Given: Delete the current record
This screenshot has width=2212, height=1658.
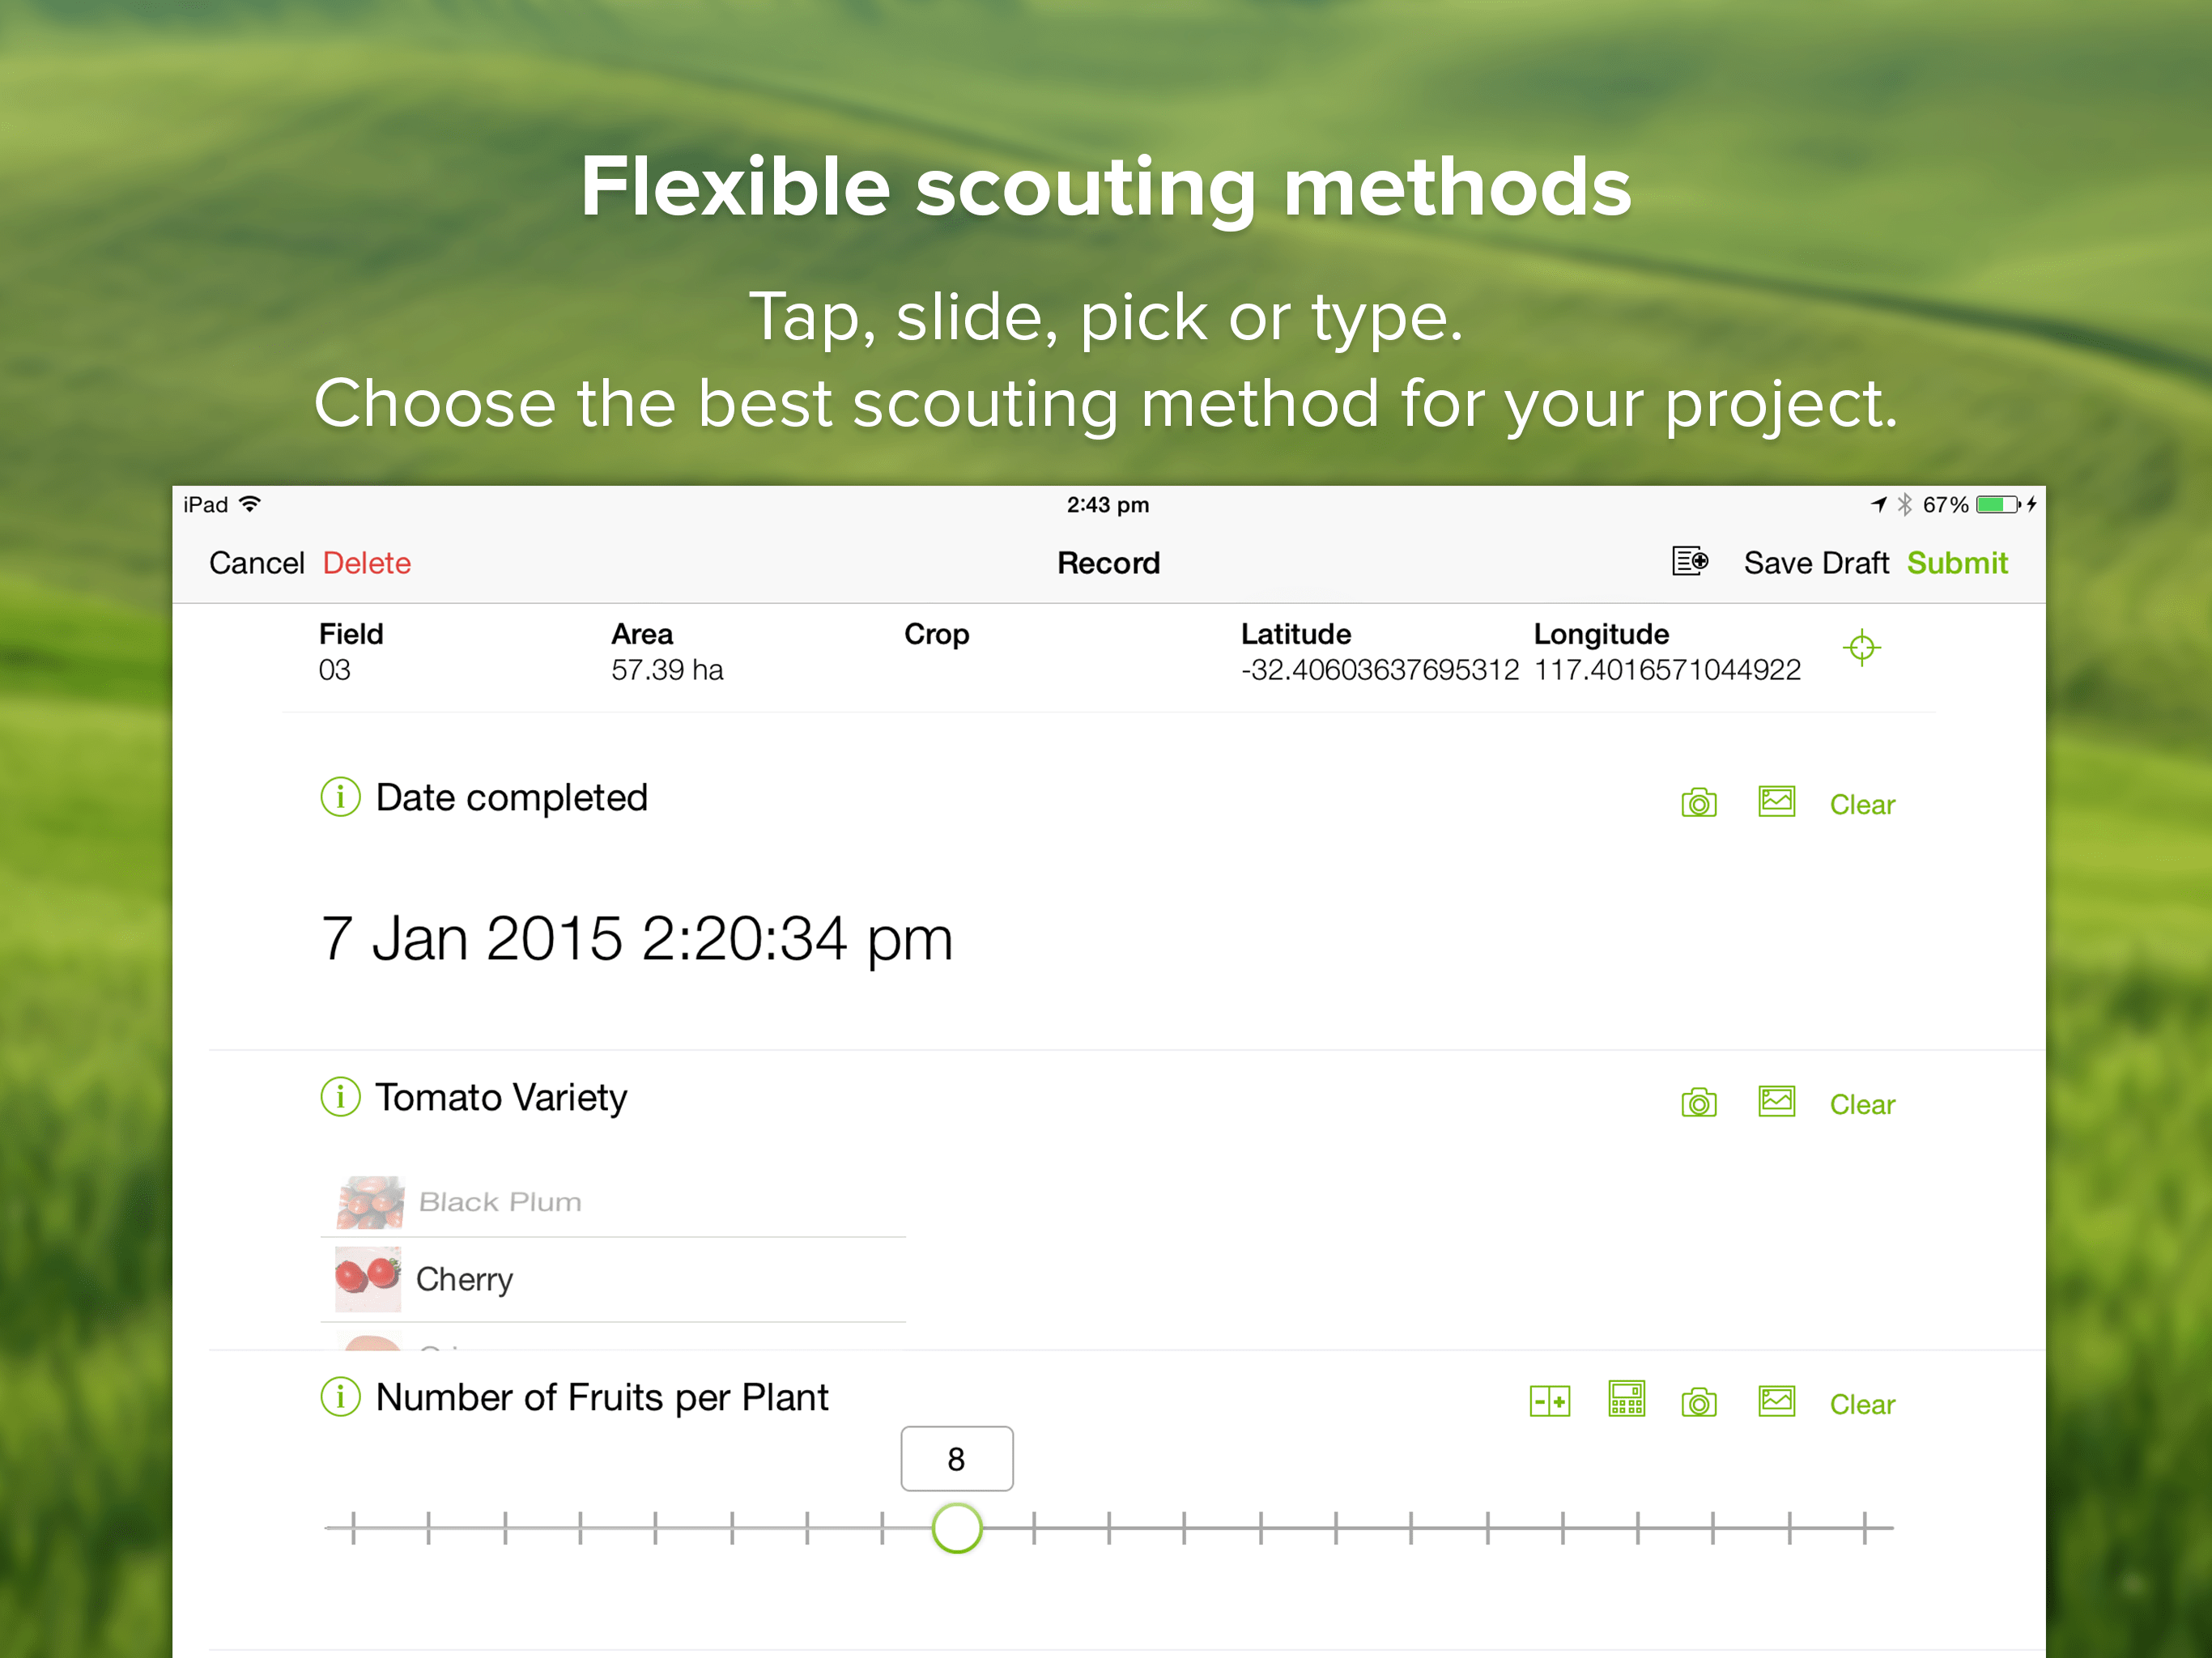Looking at the screenshot, I should pyautogui.click(x=366, y=563).
